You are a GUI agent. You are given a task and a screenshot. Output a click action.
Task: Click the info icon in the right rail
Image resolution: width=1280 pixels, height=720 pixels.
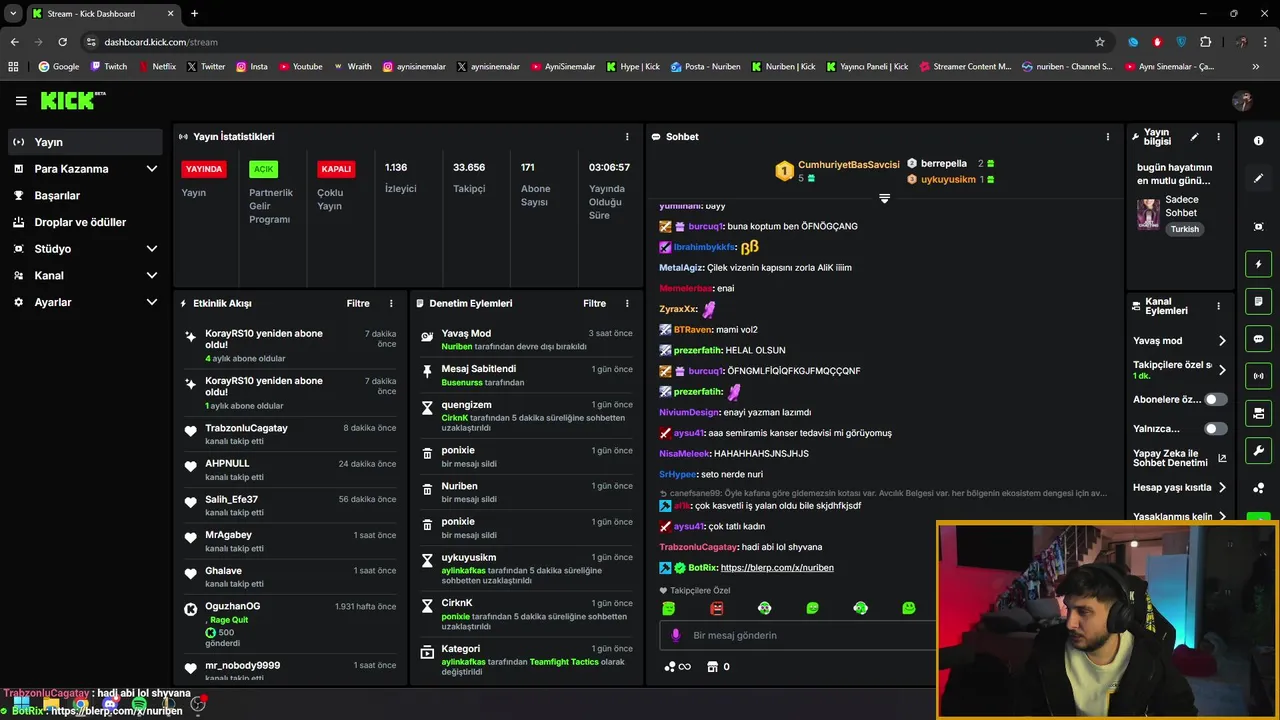(1259, 141)
